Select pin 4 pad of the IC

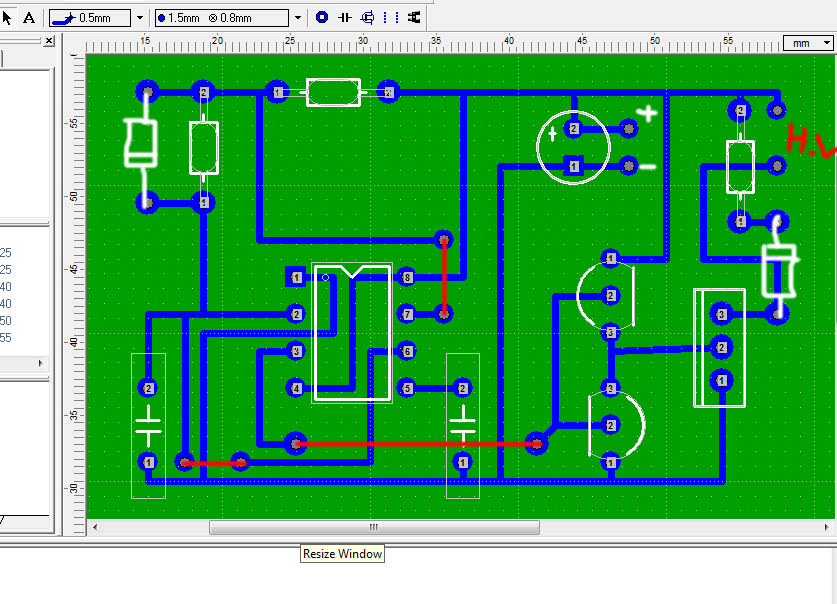pyautogui.click(x=296, y=388)
